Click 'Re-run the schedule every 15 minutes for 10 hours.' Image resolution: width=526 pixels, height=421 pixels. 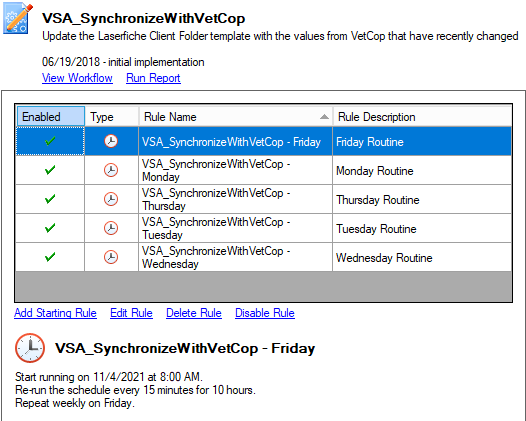coord(136,390)
